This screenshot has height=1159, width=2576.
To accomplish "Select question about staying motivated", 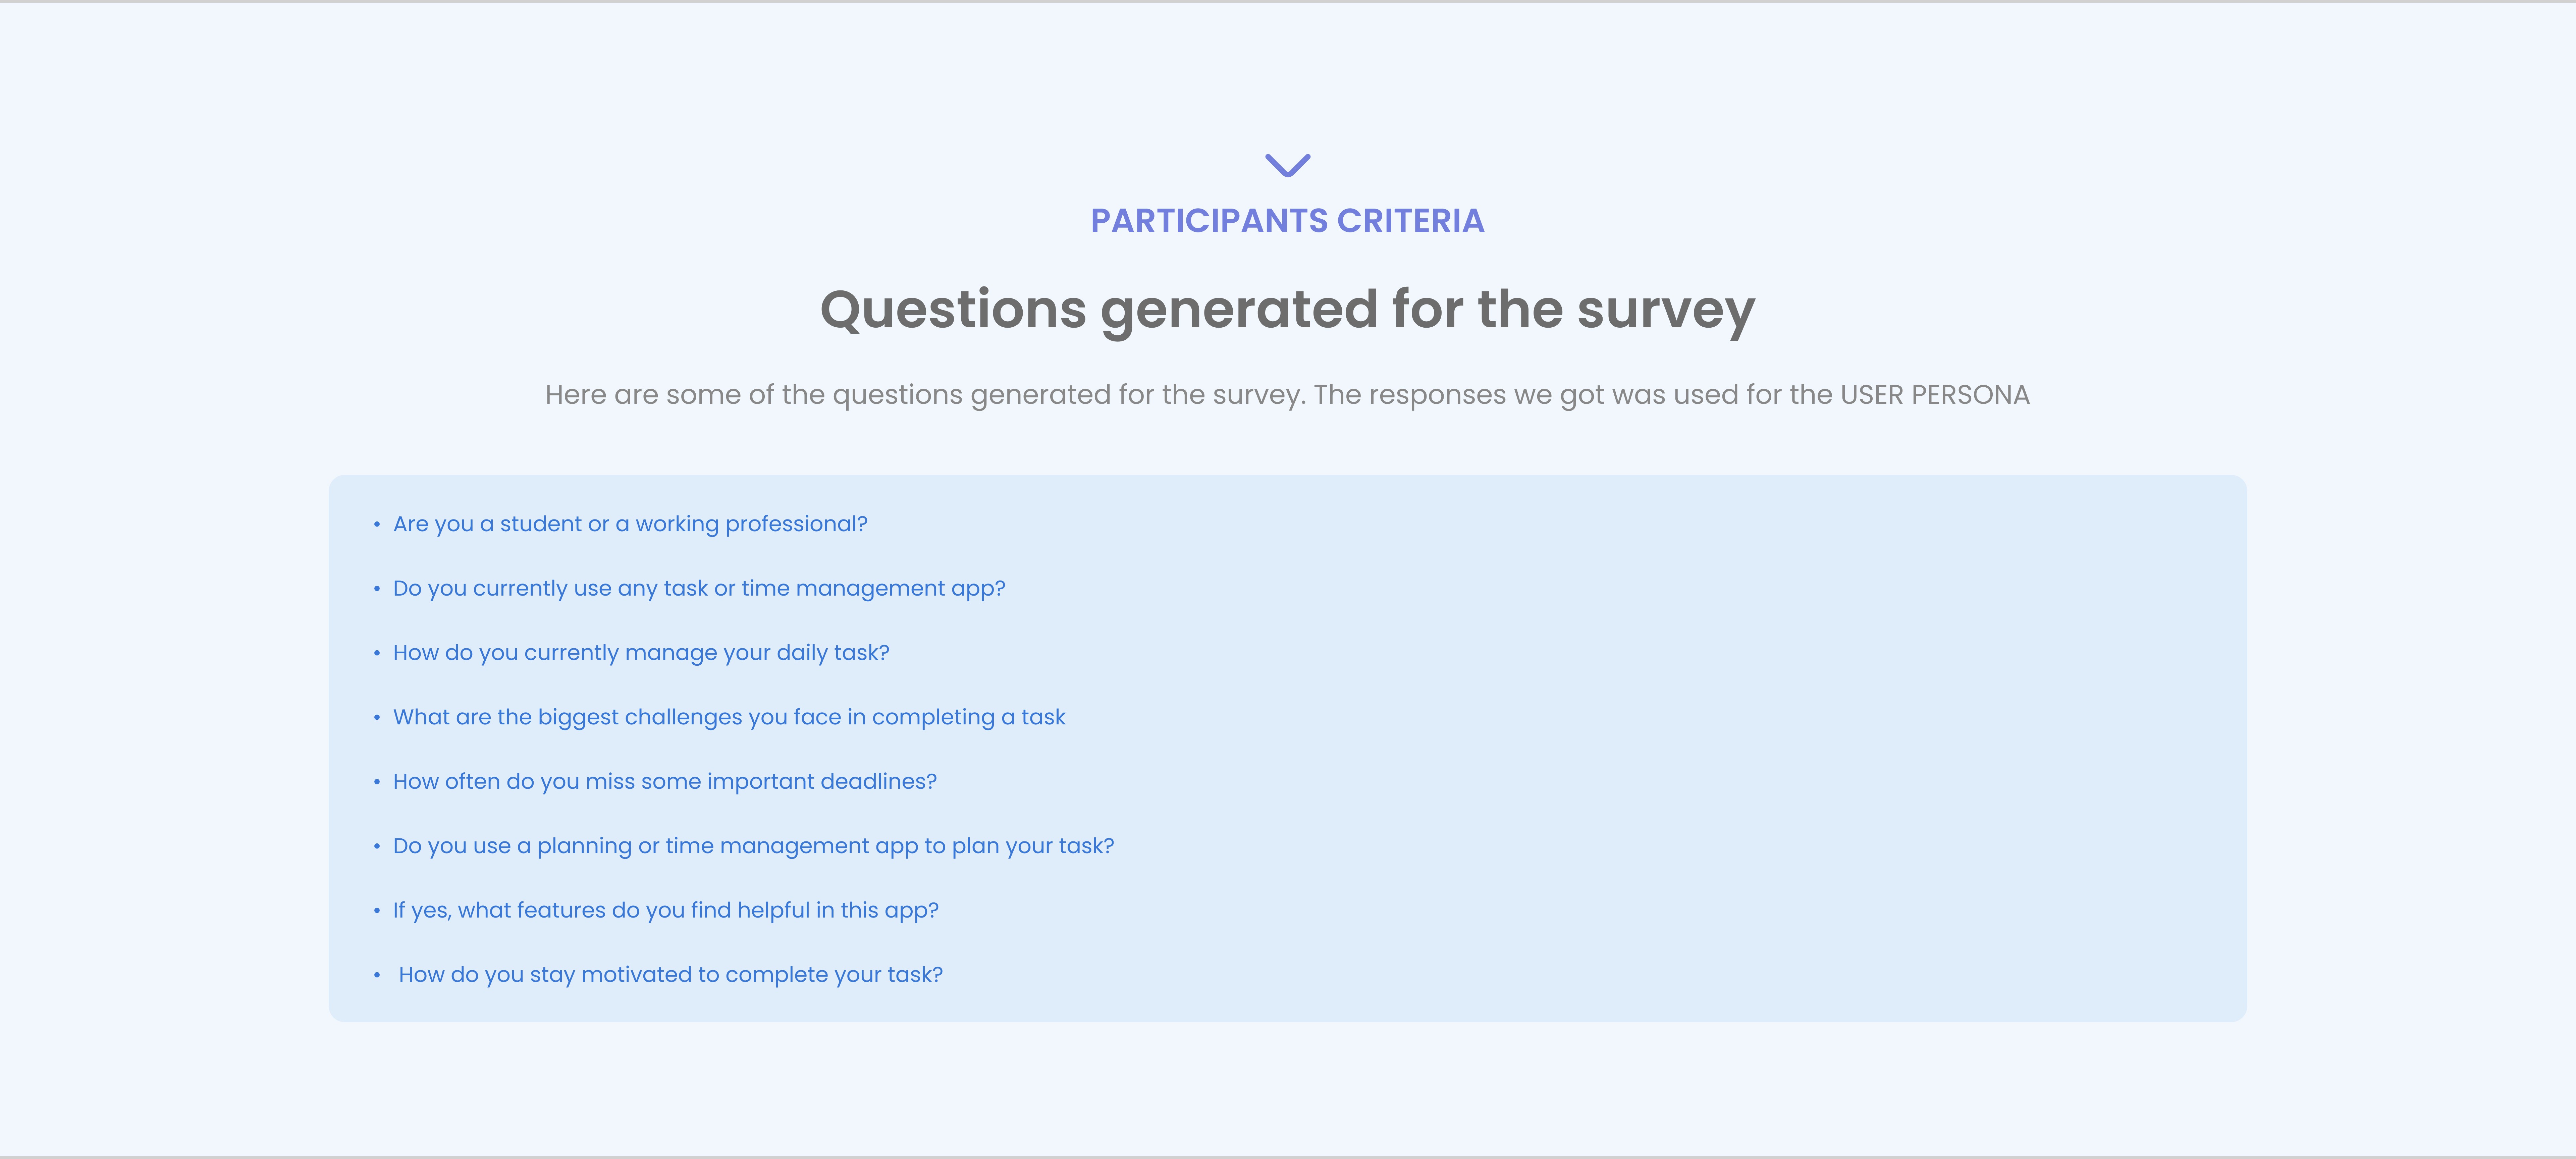I will pos(671,975).
